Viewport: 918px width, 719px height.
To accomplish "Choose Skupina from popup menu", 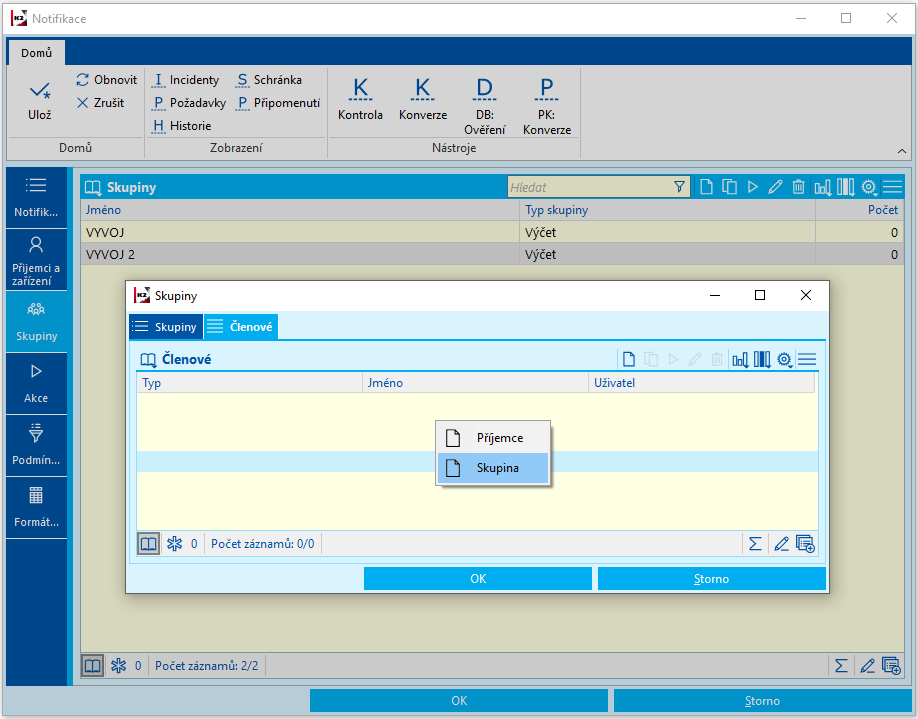I will (x=493, y=468).
